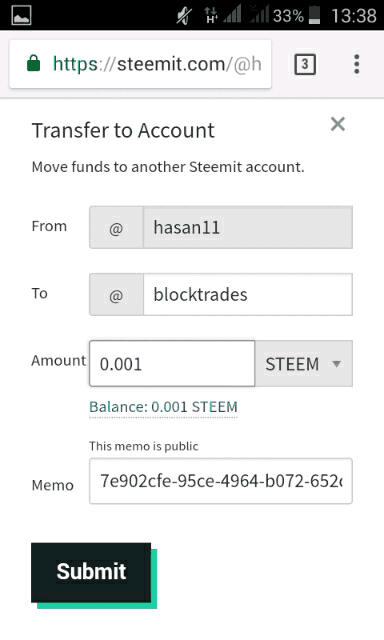Image resolution: width=384 pixels, height=640 pixels.
Task: Click the Memo input field
Action: point(221,481)
